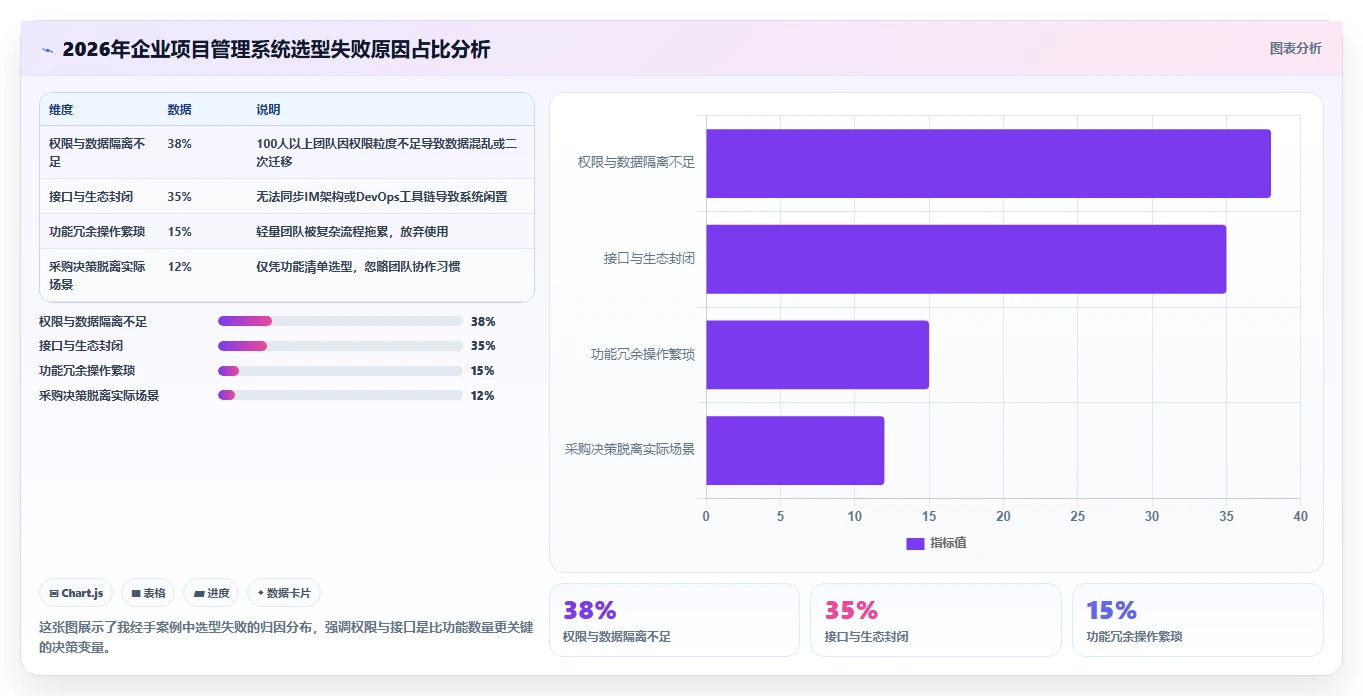Click table cell 采购决策脱离实际场景
Viewport: 1363px width, 696px height.
97,275
